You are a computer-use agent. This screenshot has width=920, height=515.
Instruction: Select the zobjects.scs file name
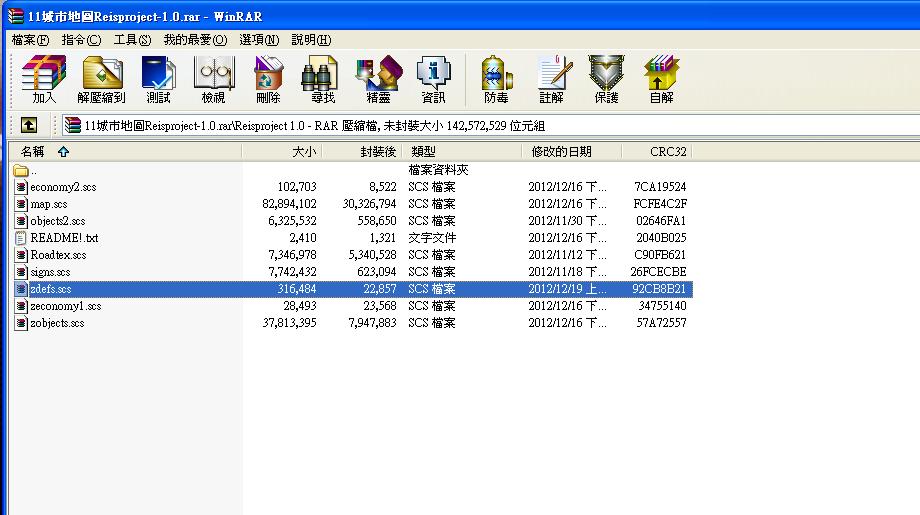point(57,323)
